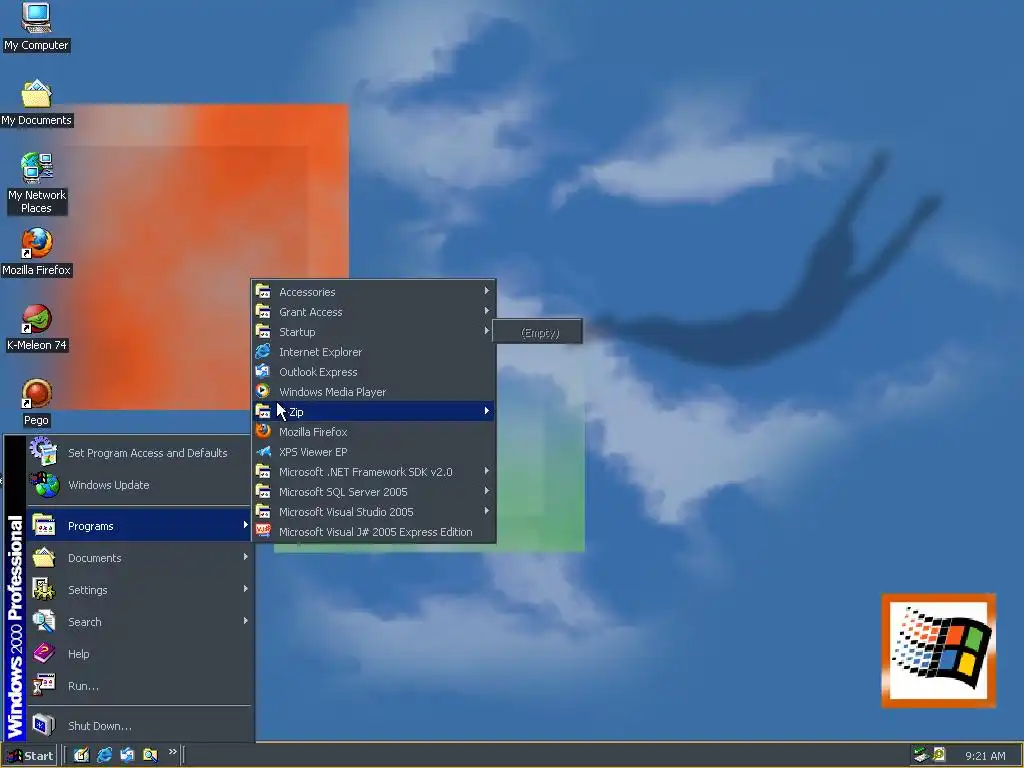Expand the Search submenu arrow
This screenshot has width=1024, height=768.
246,621
